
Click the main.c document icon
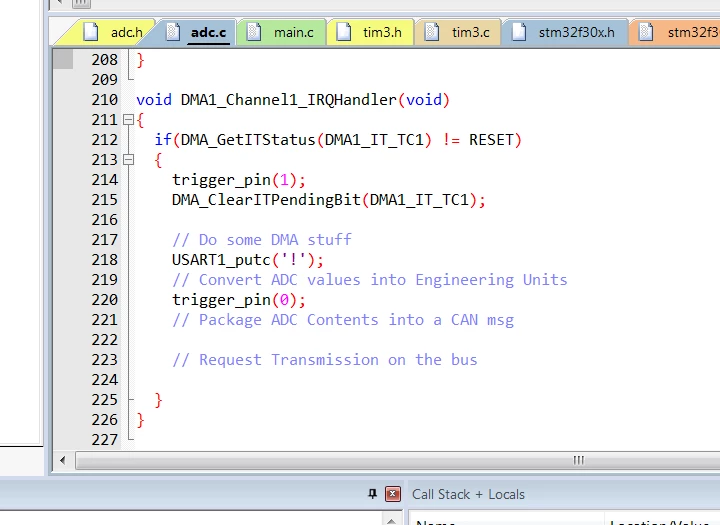254,32
